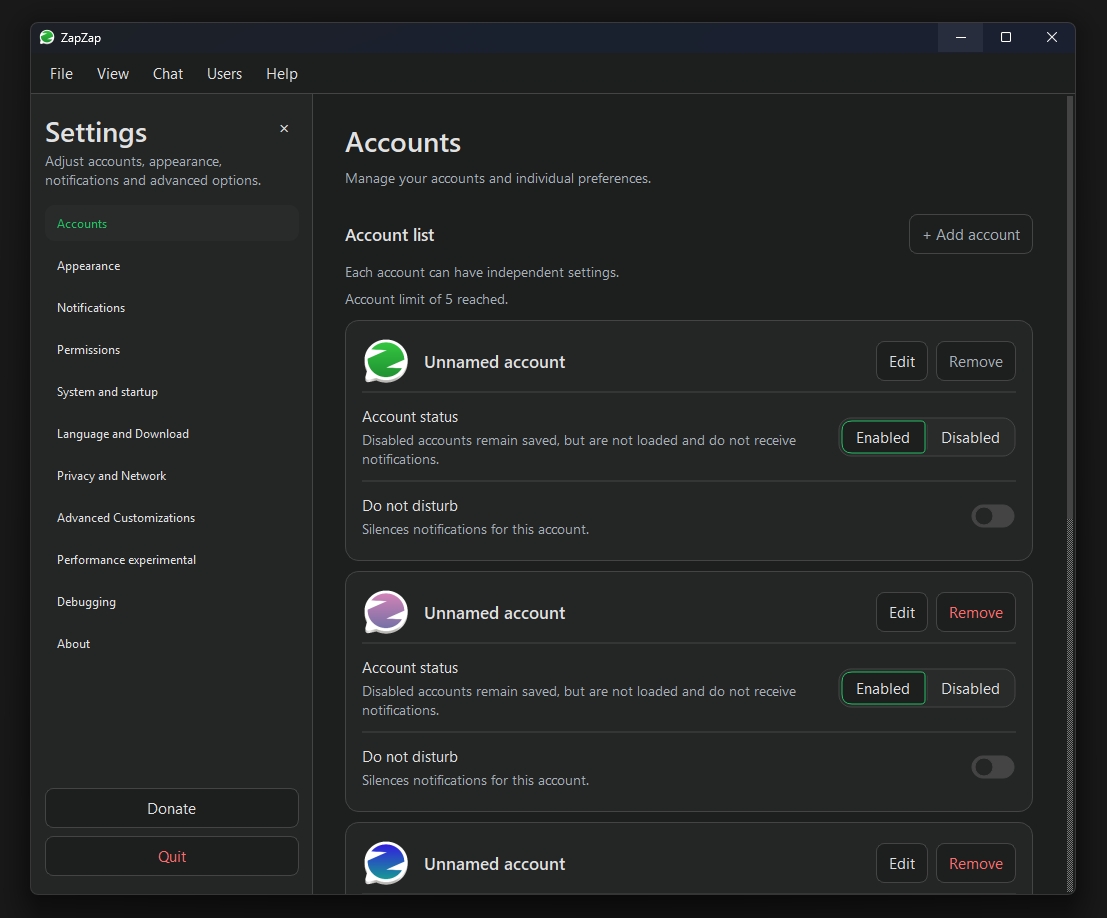This screenshot has width=1107, height=918.
Task: Click the purple second account avatar icon
Action: [385, 612]
